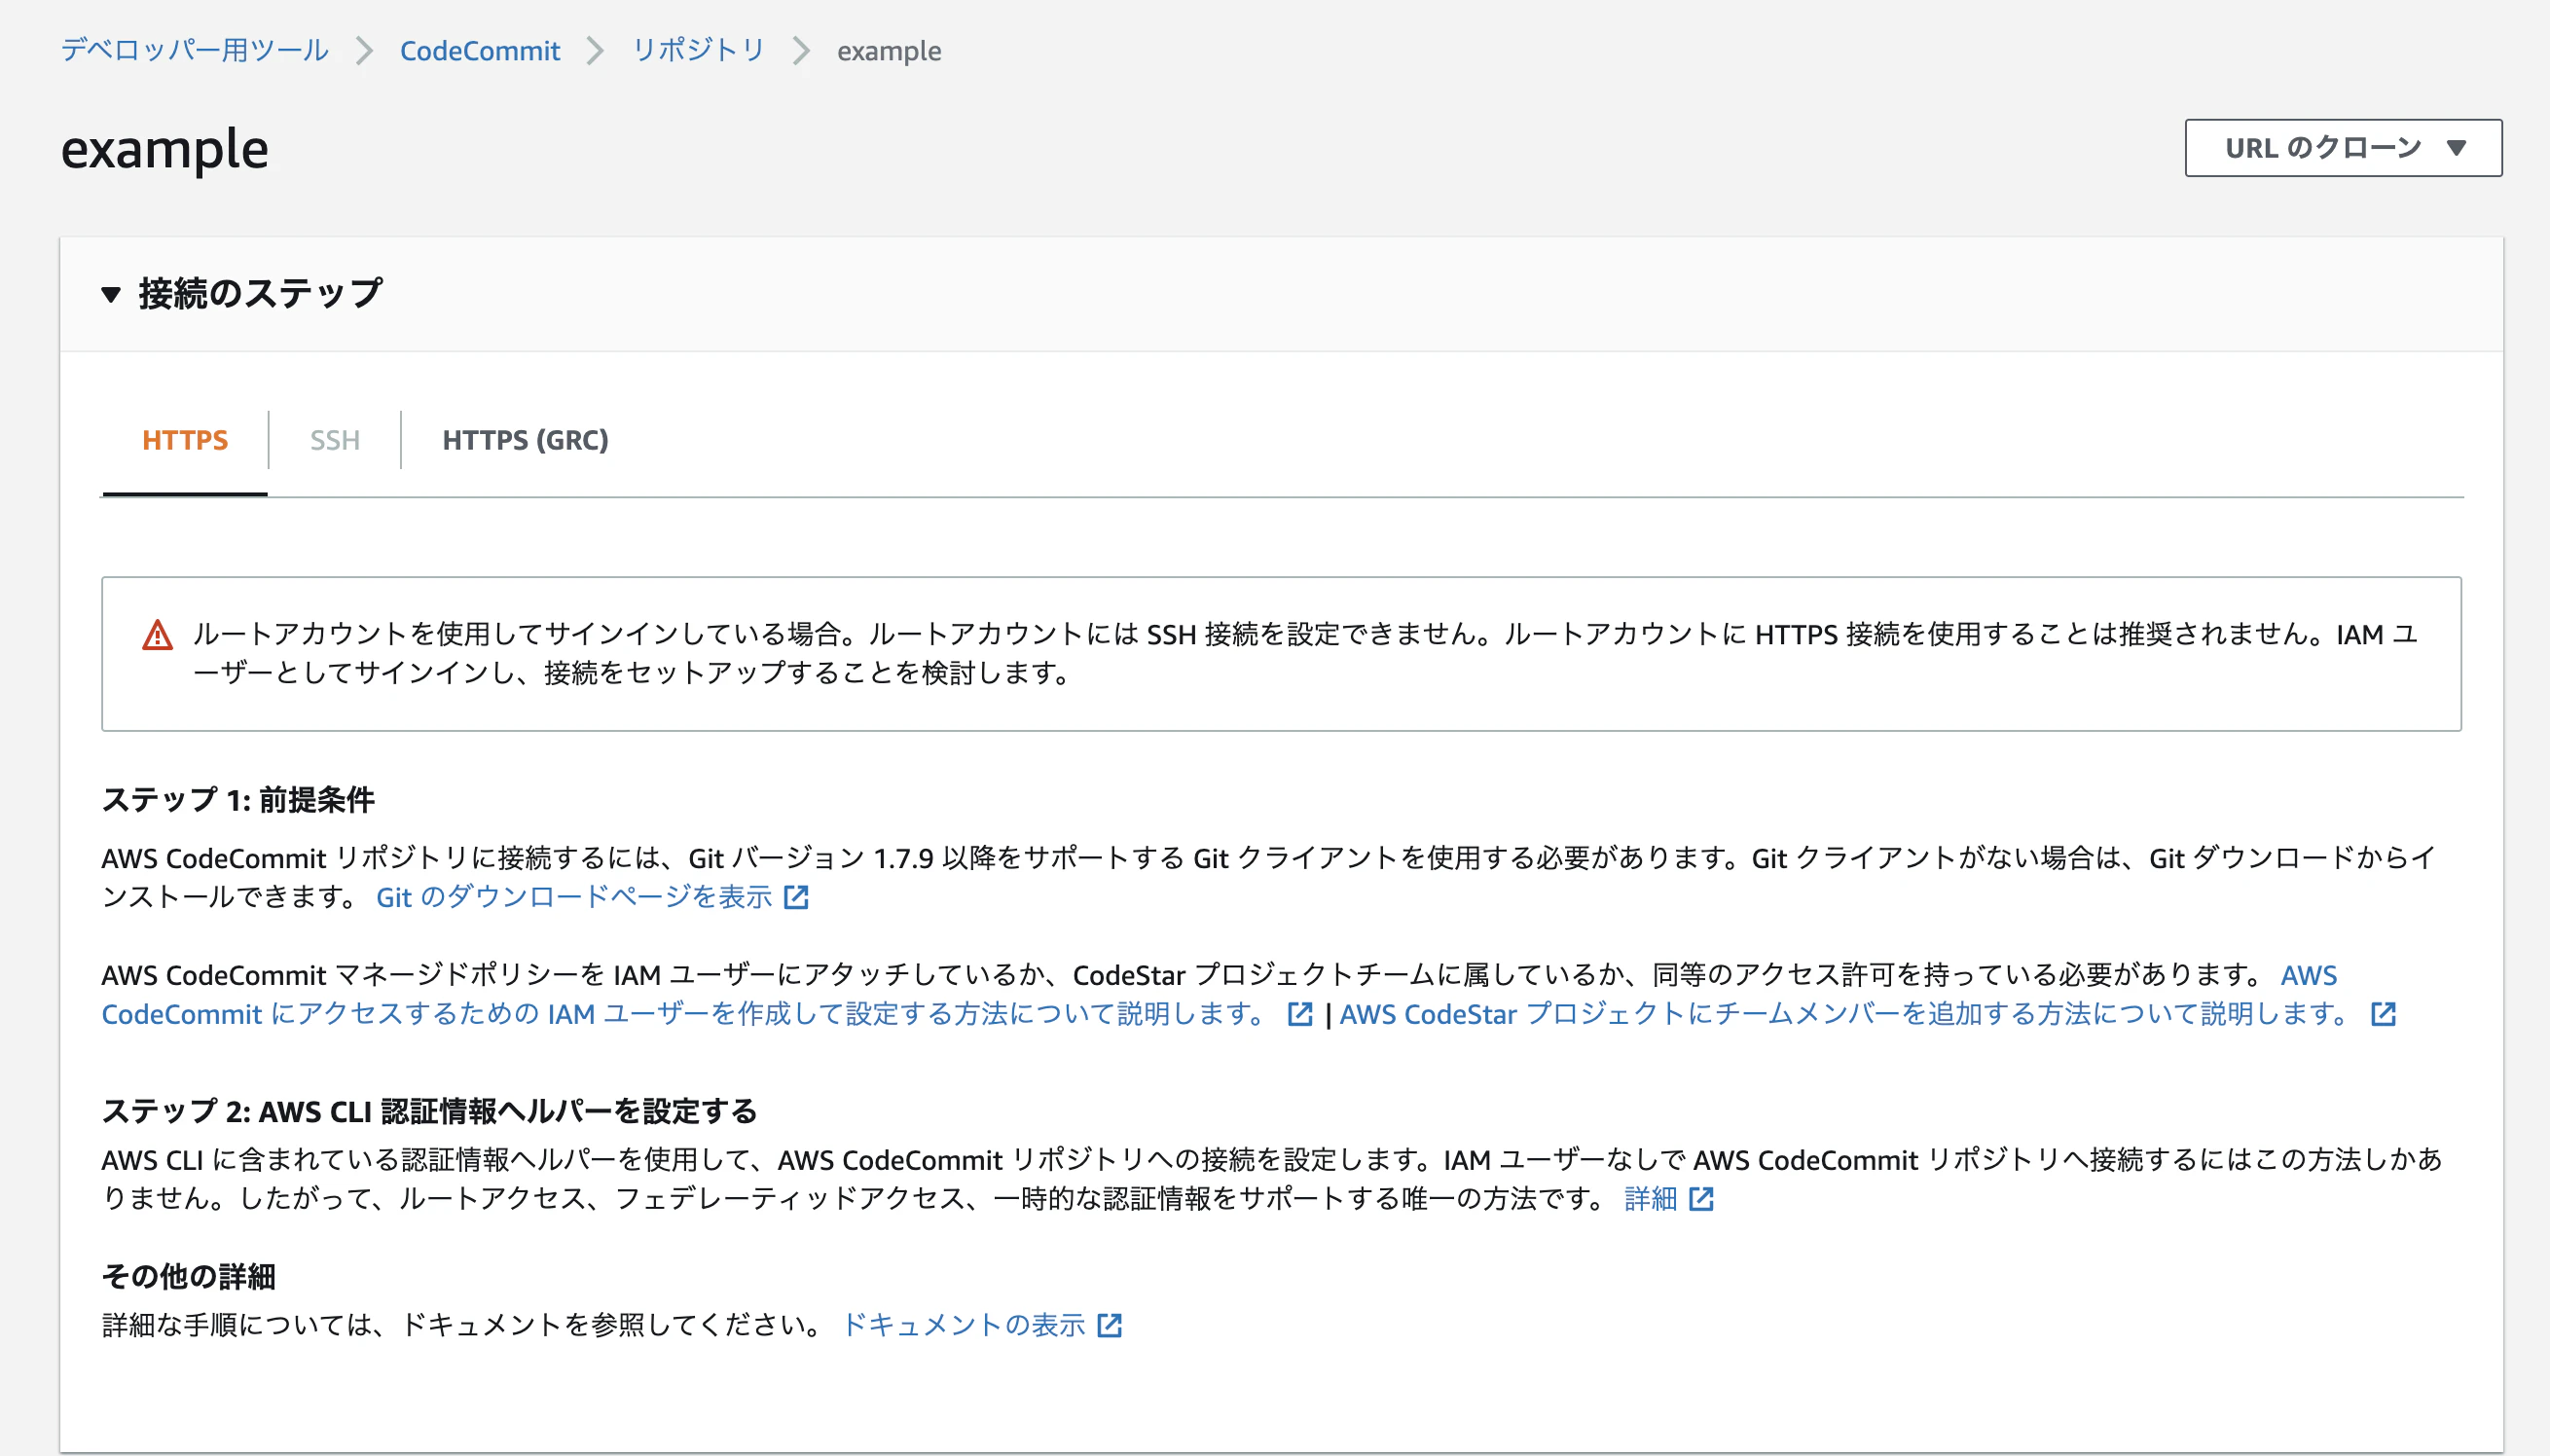Viewport: 2550px width, 1456px height.
Task: Click chevron after CodeCommit breadcrumb
Action: [x=596, y=51]
